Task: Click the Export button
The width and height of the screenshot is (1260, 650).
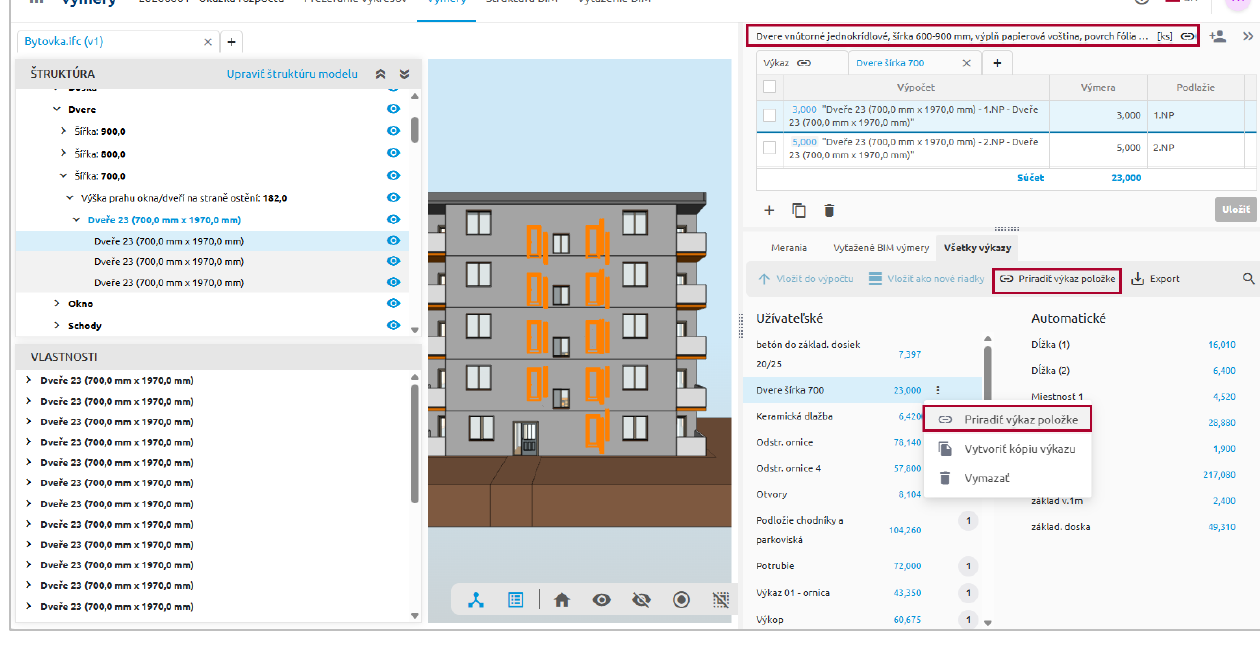Action: 1155,279
